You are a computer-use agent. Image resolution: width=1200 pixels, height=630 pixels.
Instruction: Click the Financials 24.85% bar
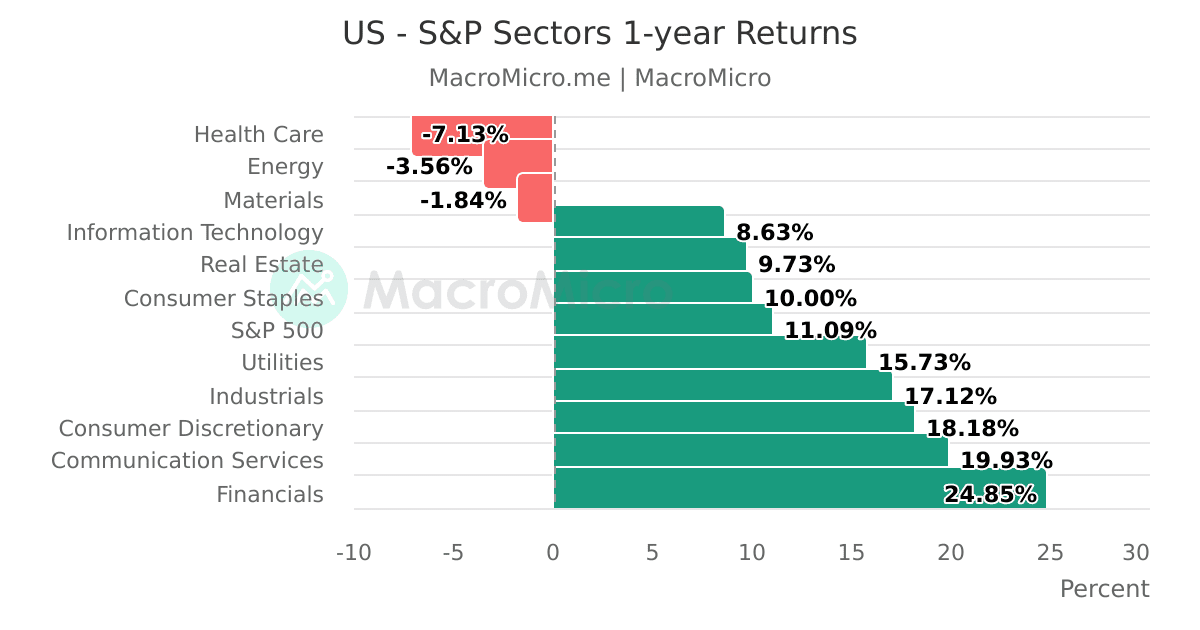tap(750, 488)
